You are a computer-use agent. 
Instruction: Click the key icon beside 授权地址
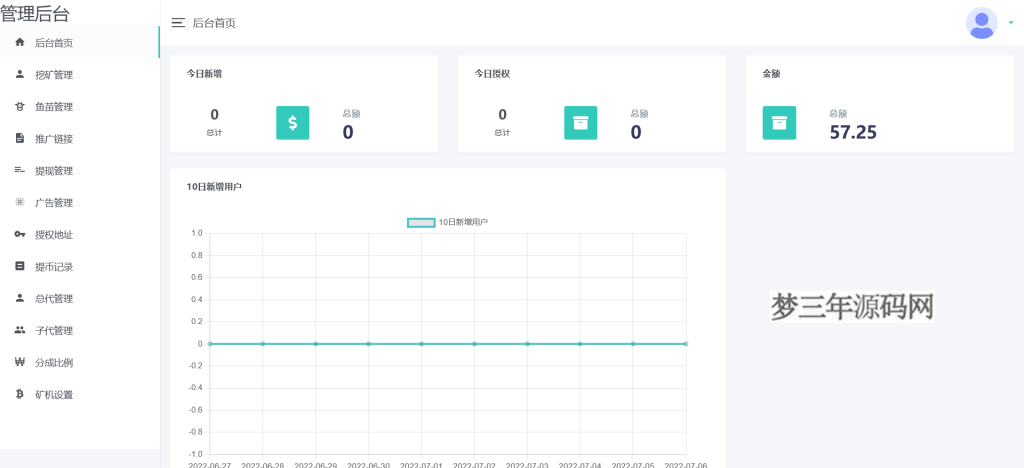[20, 234]
